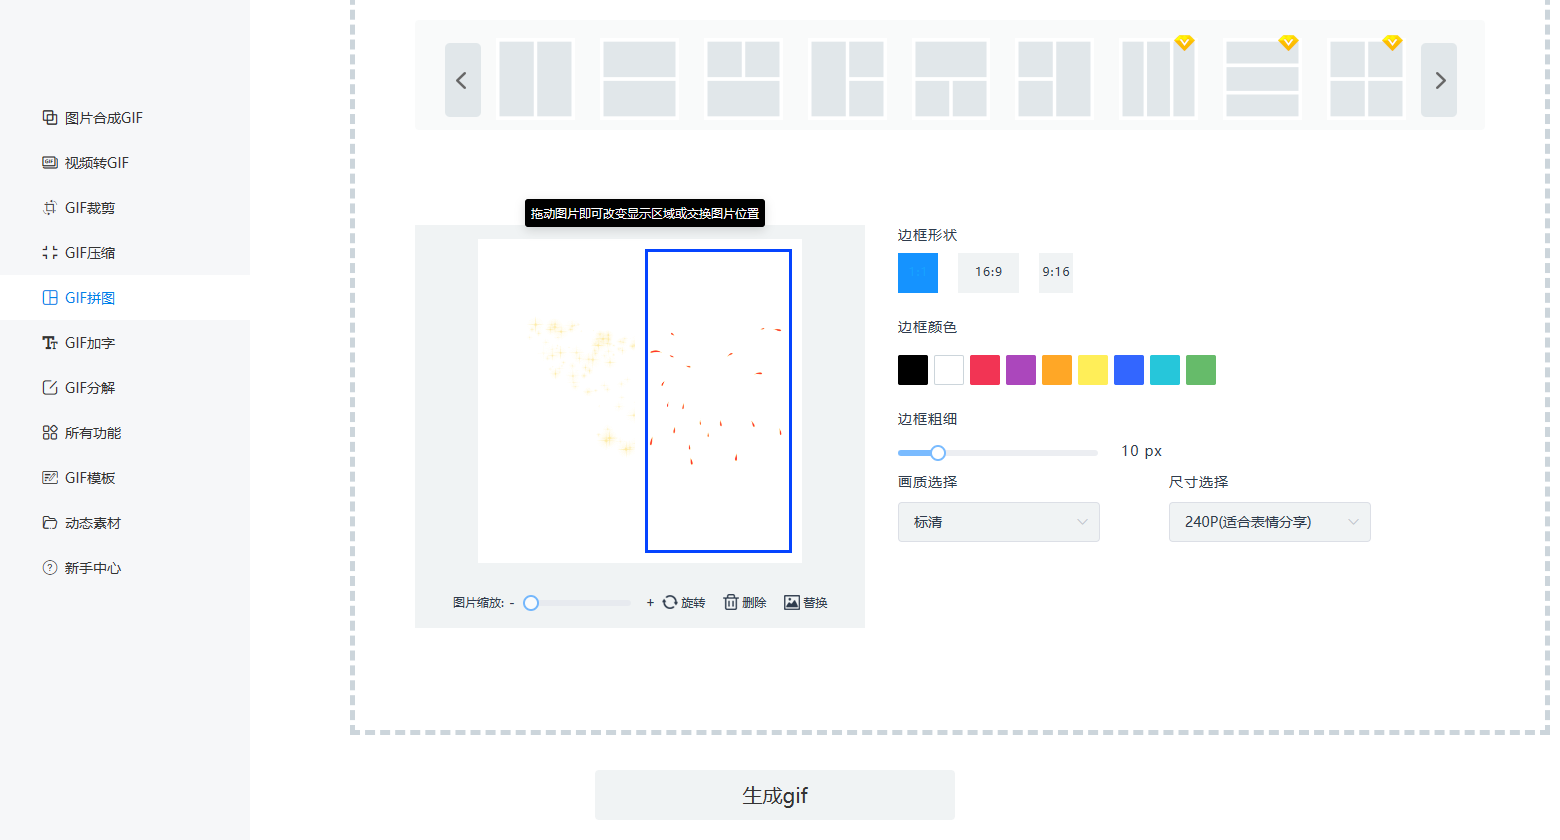Pick the red border color

[985, 370]
